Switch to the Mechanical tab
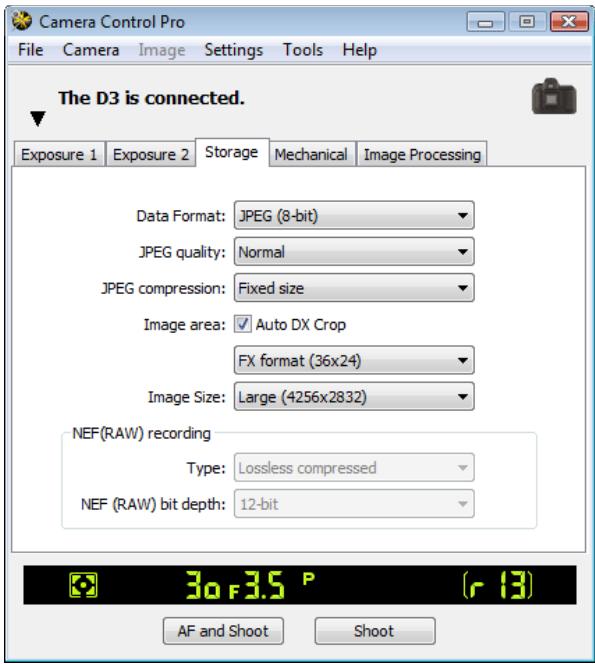 tap(311, 155)
